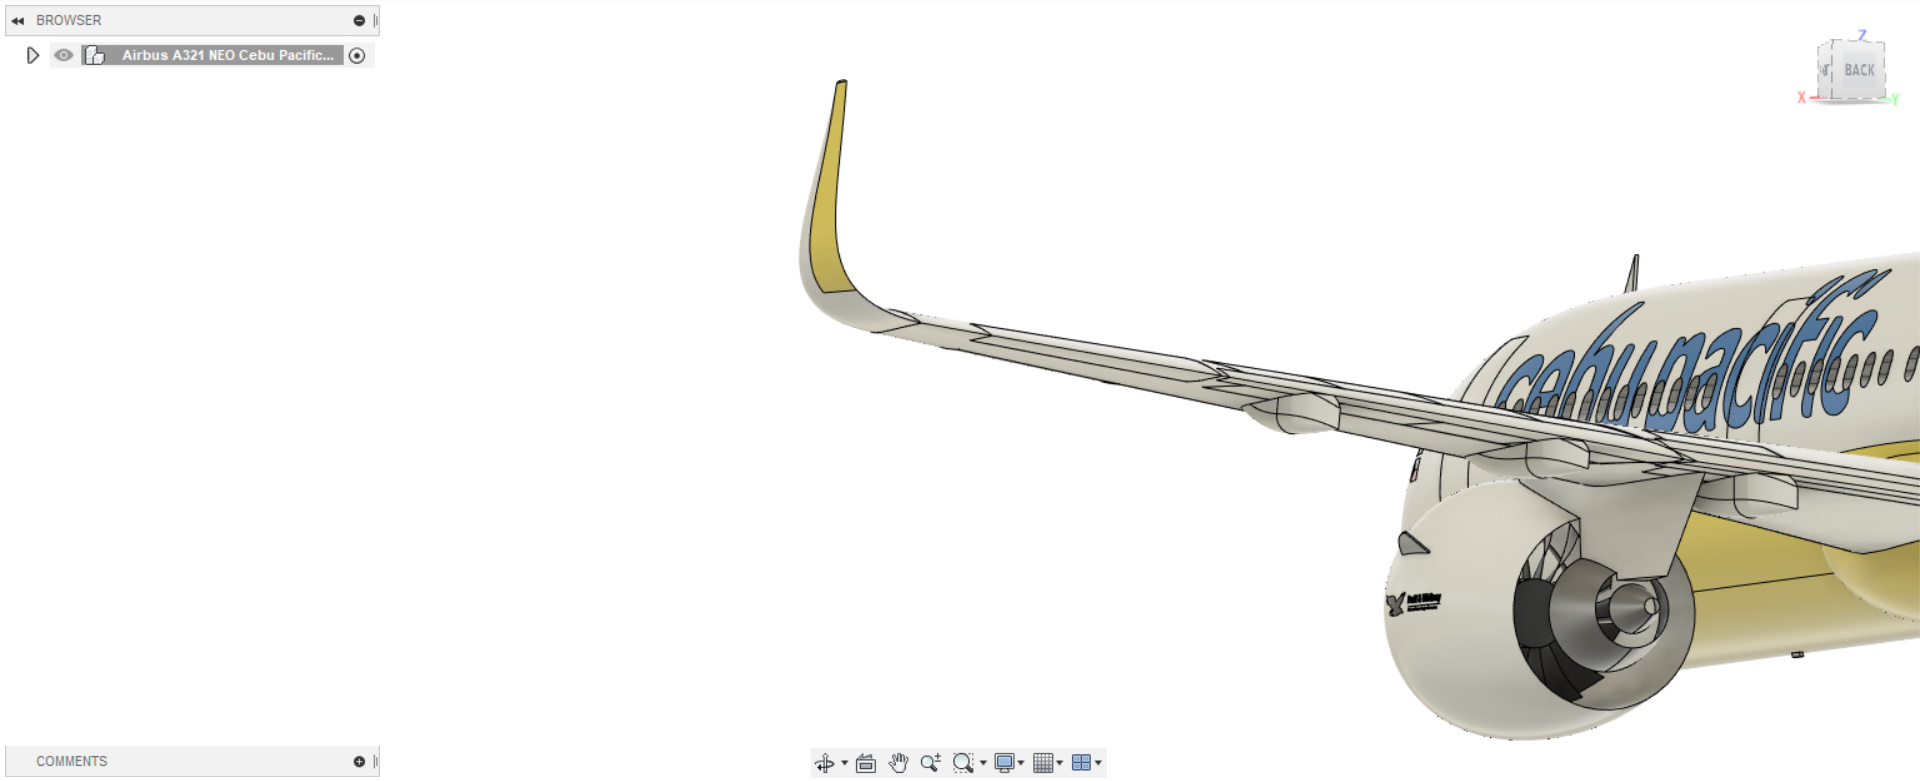This screenshot has width=1920, height=781.
Task: Open the Viewports dropdown arrow
Action: 1098,764
